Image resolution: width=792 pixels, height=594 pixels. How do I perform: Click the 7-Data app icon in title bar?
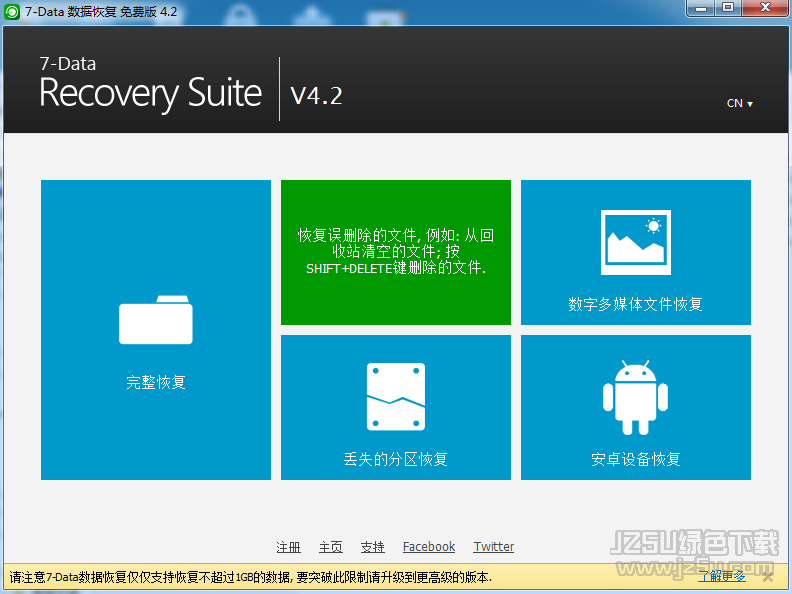coord(12,12)
